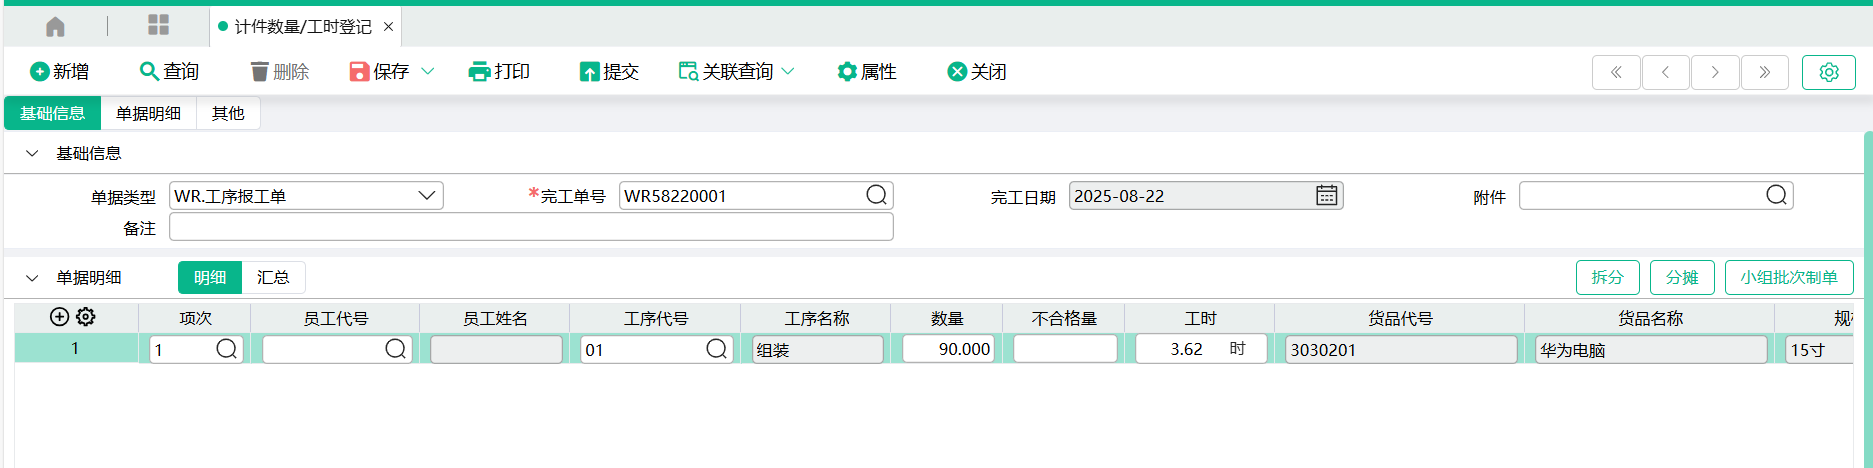Open the 单据类型 combo box
1873x468 pixels.
[306, 196]
